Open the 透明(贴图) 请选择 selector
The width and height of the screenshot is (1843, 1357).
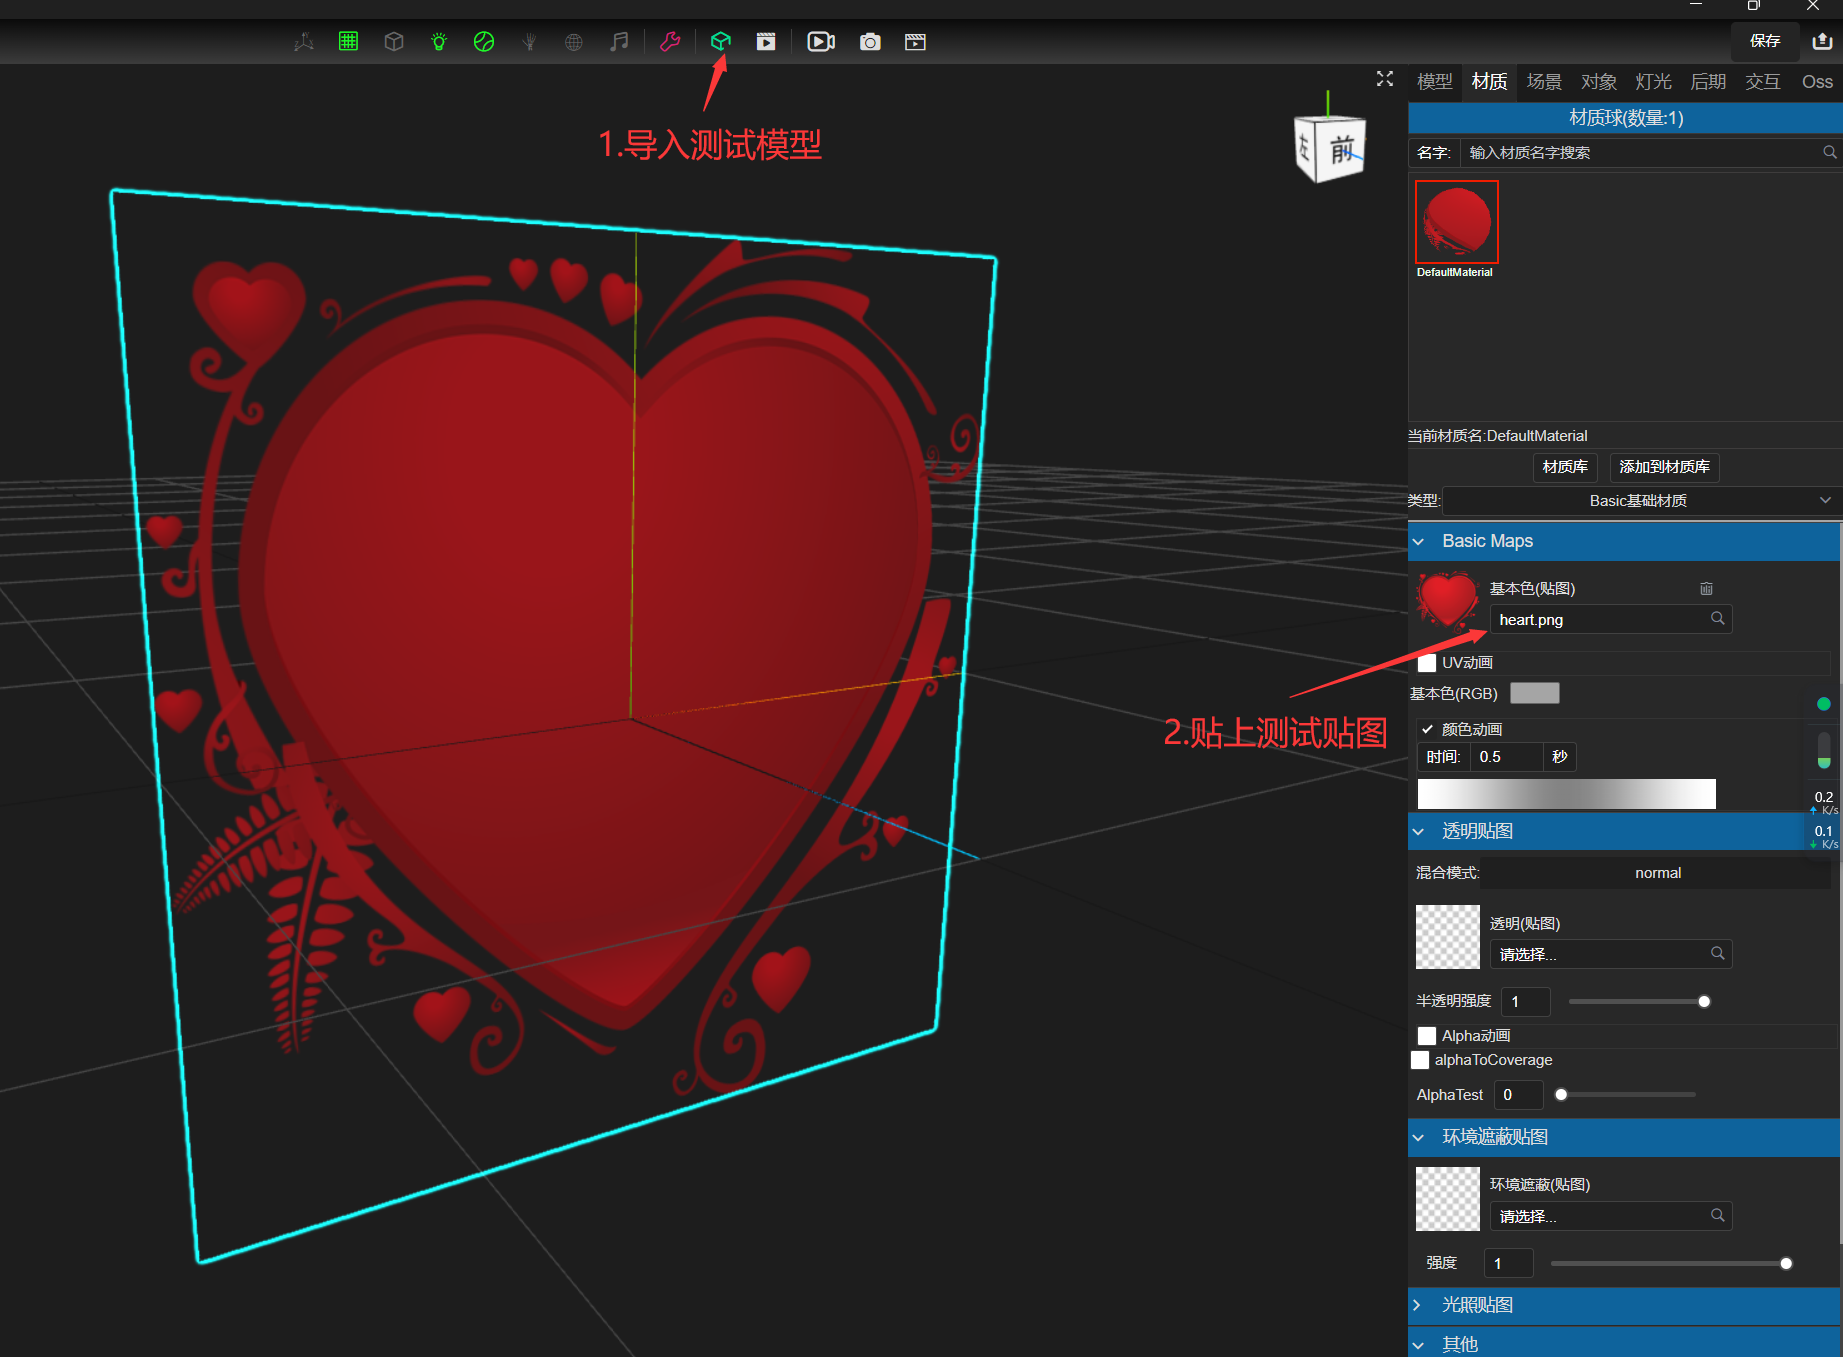[1610, 954]
